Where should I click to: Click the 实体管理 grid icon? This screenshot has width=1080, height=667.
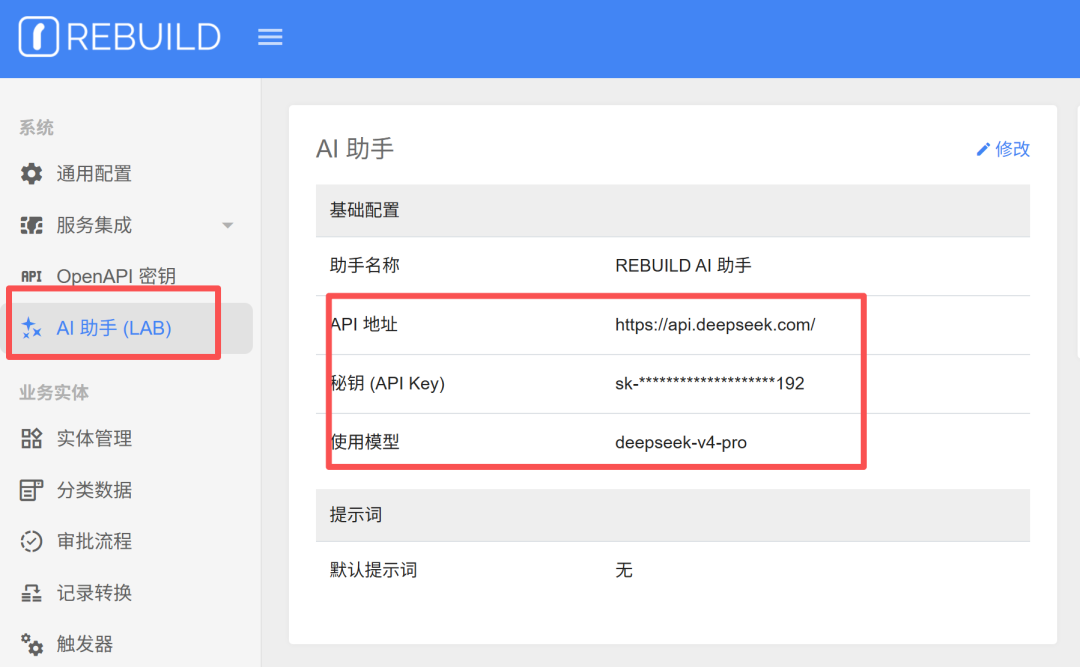[x=31, y=438]
